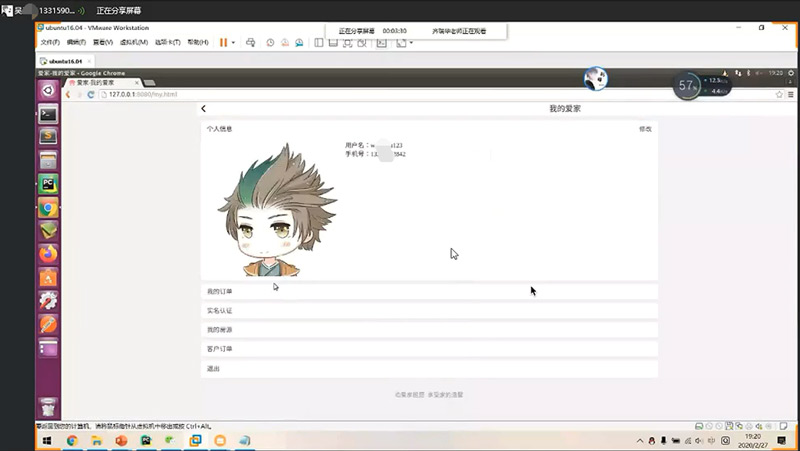Open the Ubuntu Dash search button
This screenshot has height=451, width=800.
point(48,90)
